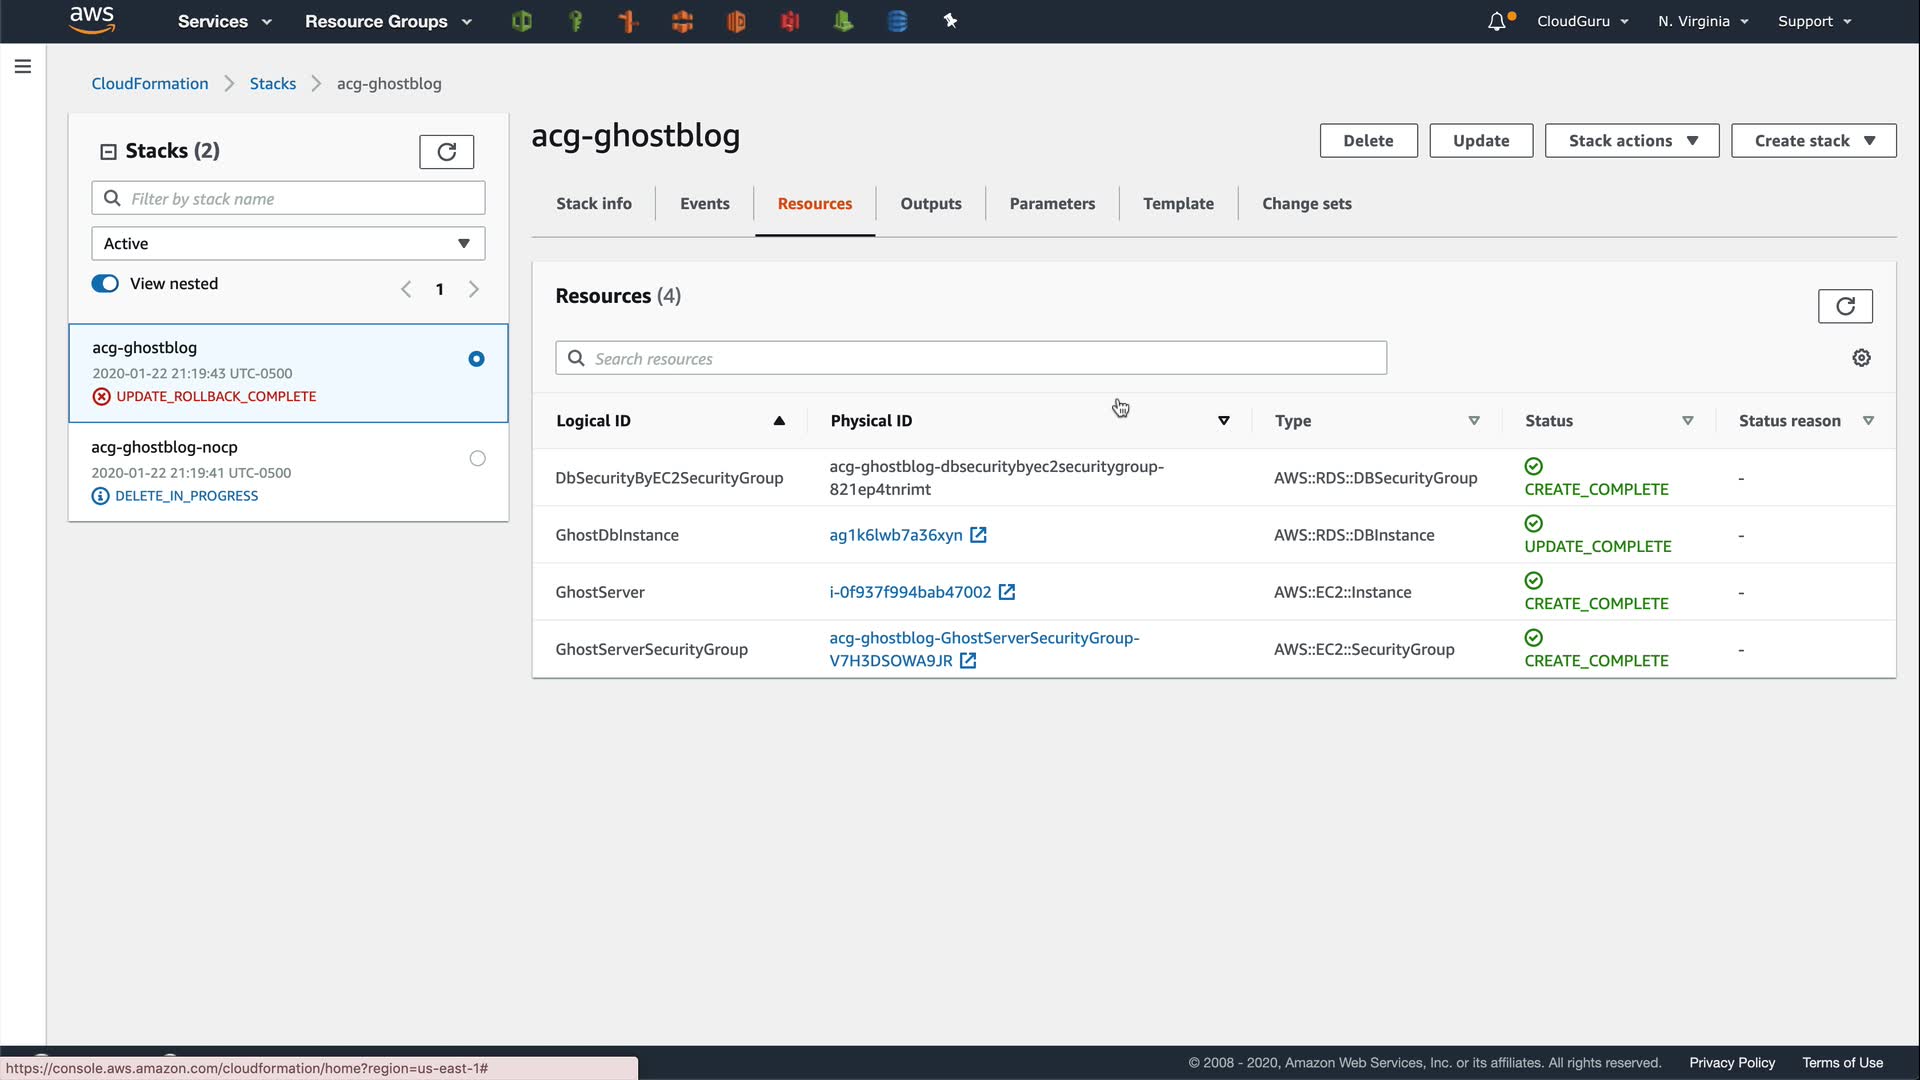Collapse the Stacks panel icon
This screenshot has width=1920, height=1080.
pos(108,152)
